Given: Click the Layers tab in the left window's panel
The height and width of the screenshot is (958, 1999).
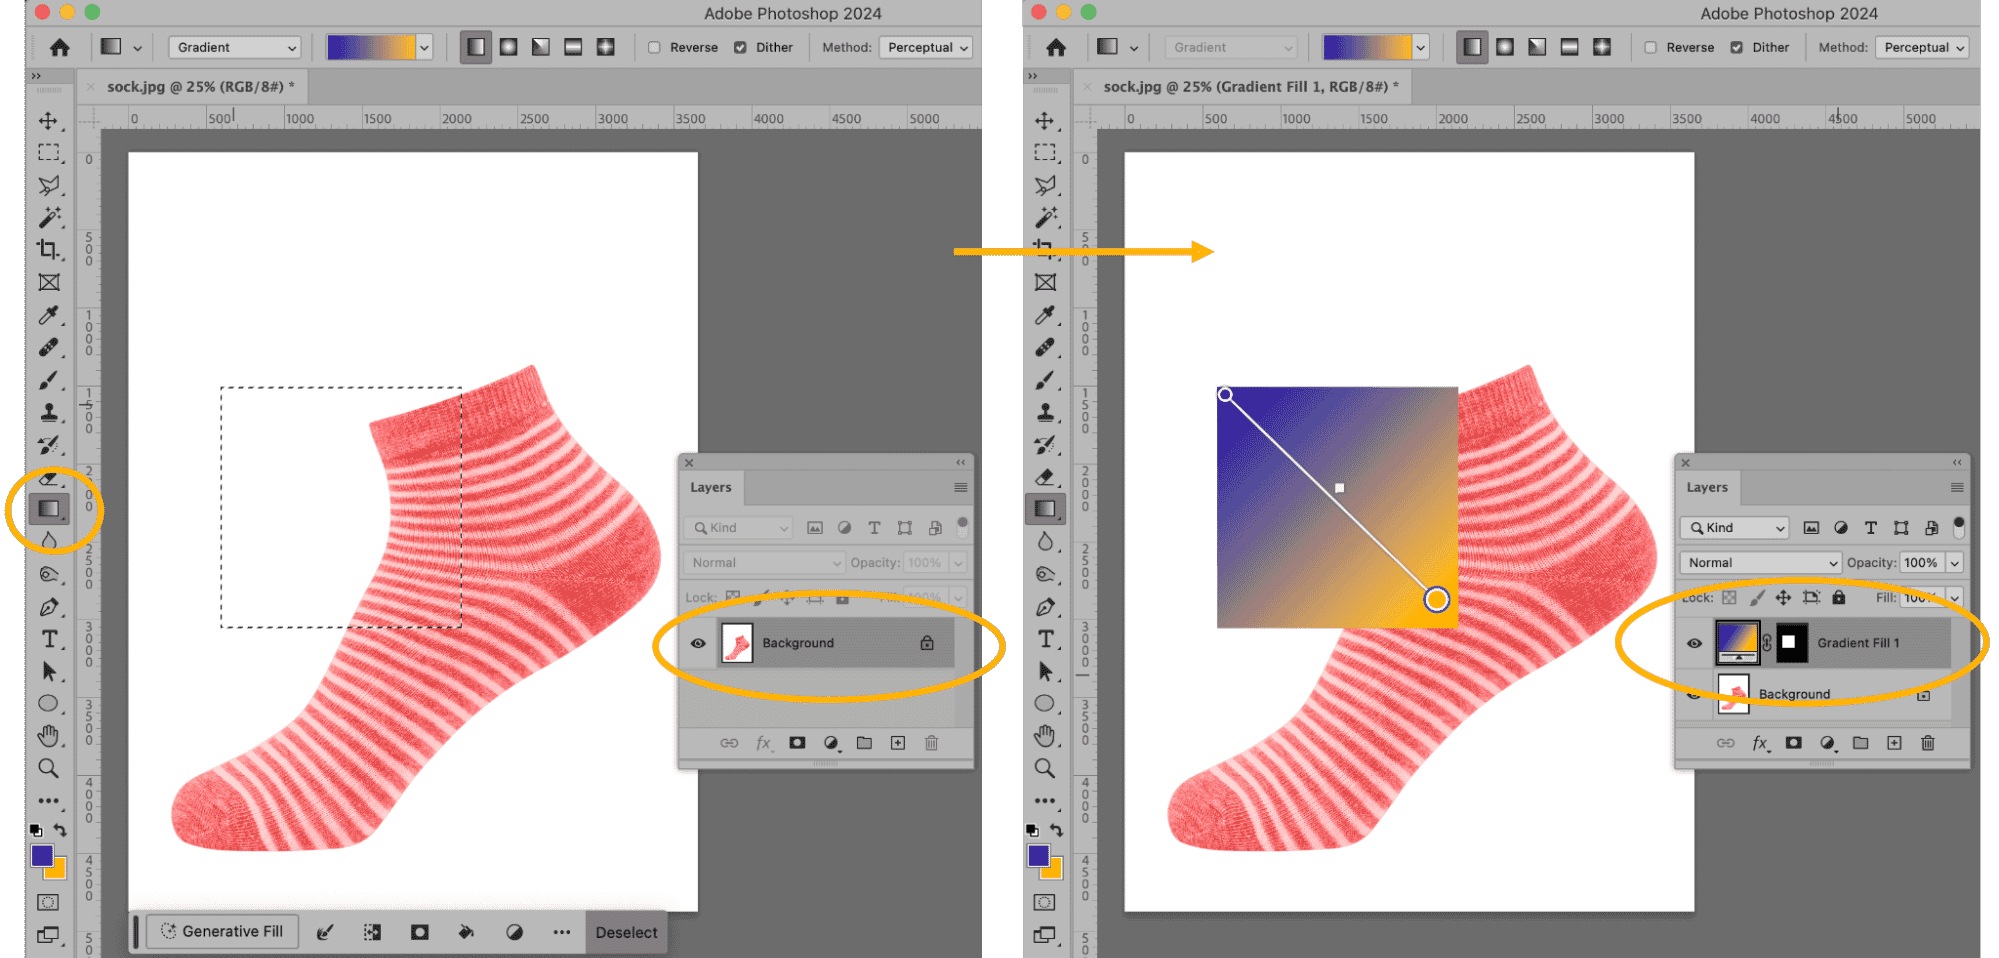Looking at the screenshot, I should click(x=711, y=487).
